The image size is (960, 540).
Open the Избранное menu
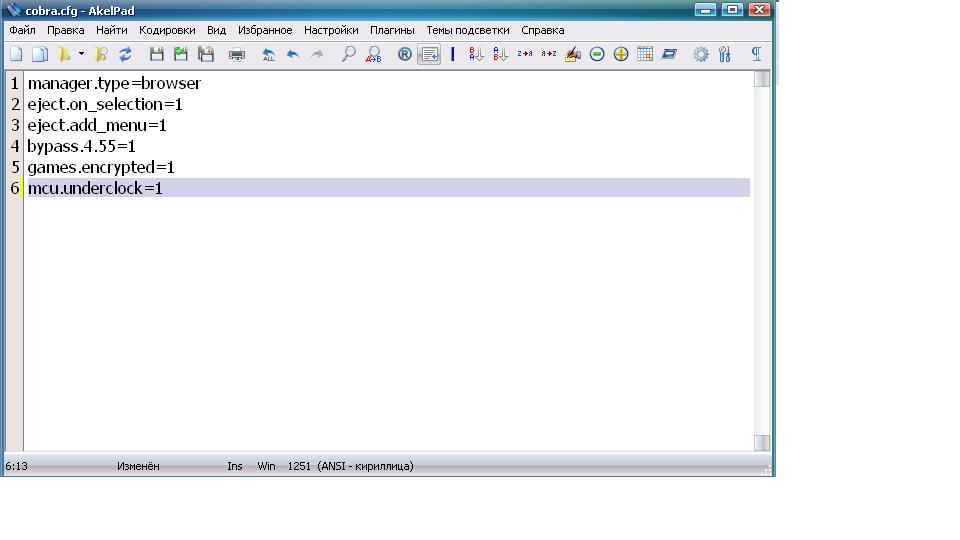coord(265,30)
